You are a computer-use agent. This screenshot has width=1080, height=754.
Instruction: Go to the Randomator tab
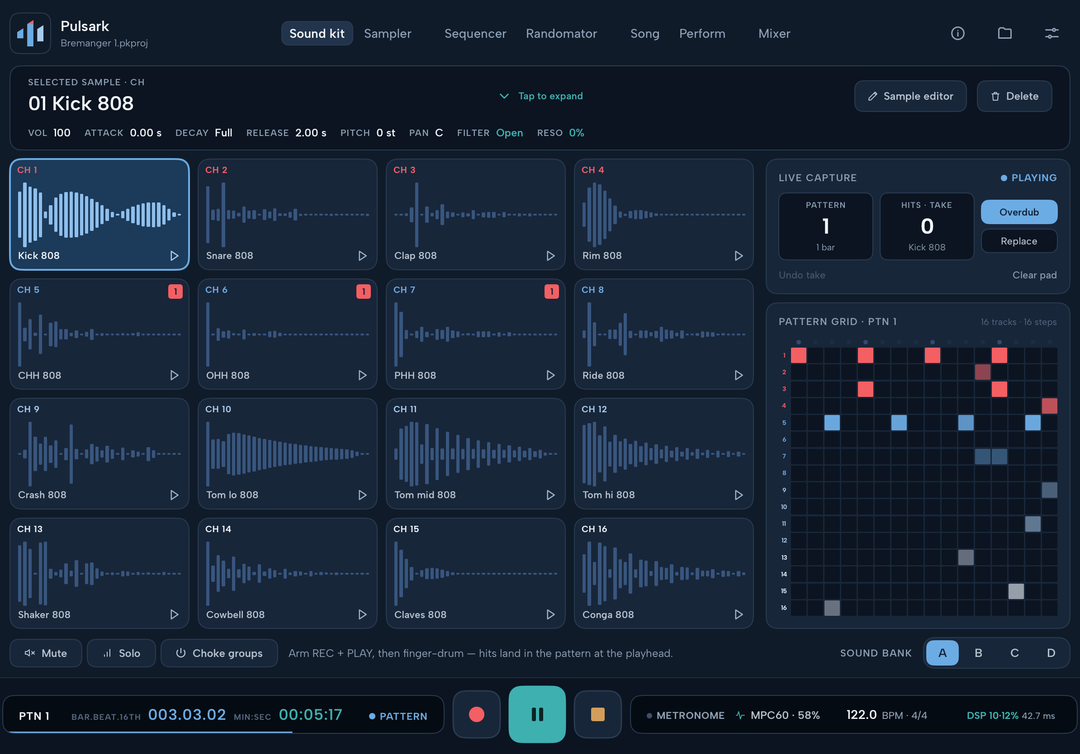pyautogui.click(x=561, y=33)
